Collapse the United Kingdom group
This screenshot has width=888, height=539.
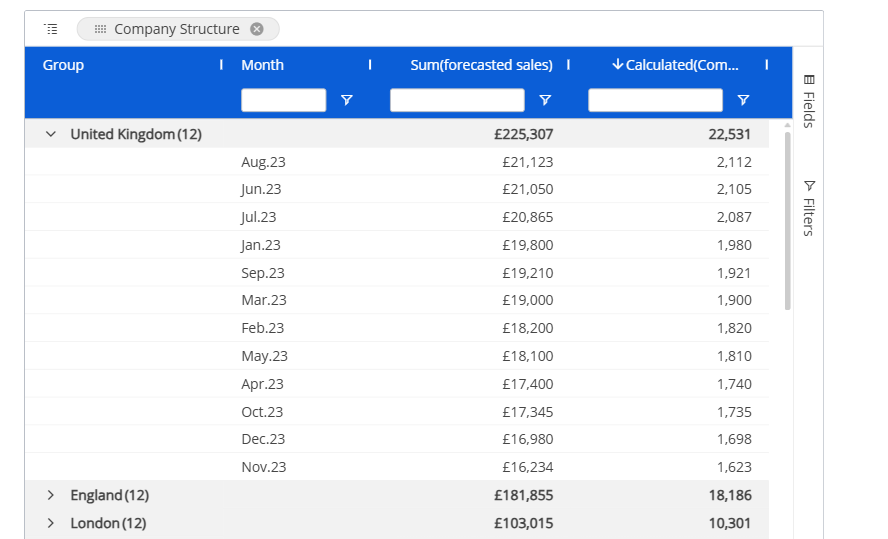click(50, 134)
